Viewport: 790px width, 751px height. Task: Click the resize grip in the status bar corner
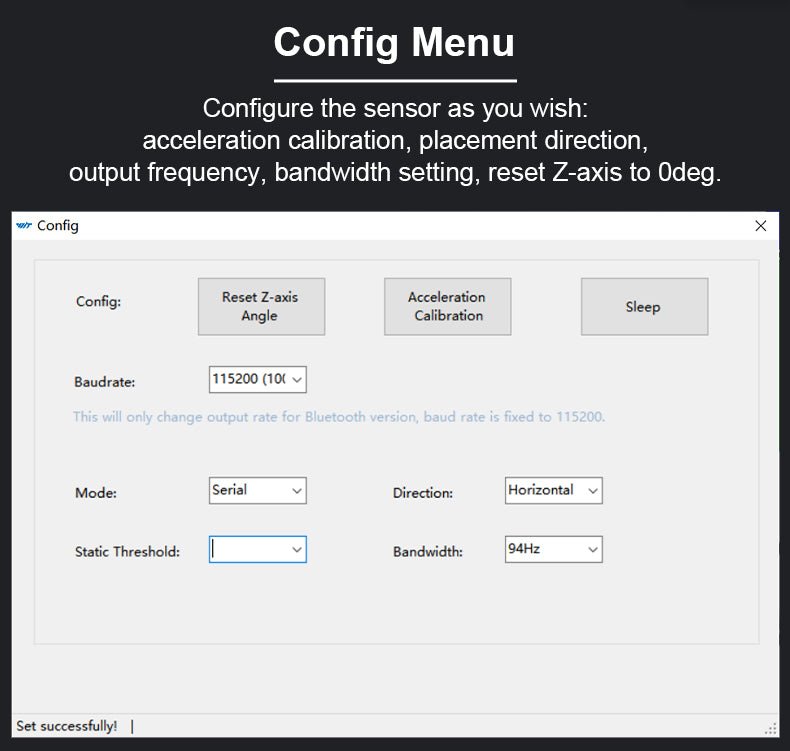pos(770,729)
